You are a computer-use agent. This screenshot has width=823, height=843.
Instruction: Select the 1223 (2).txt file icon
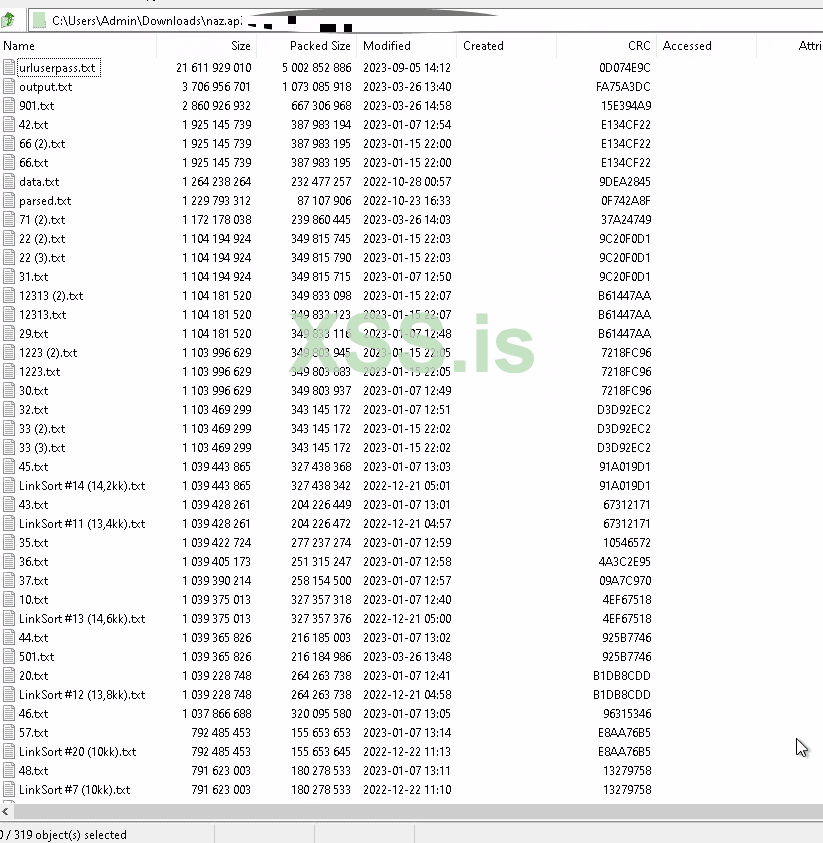[9, 353]
